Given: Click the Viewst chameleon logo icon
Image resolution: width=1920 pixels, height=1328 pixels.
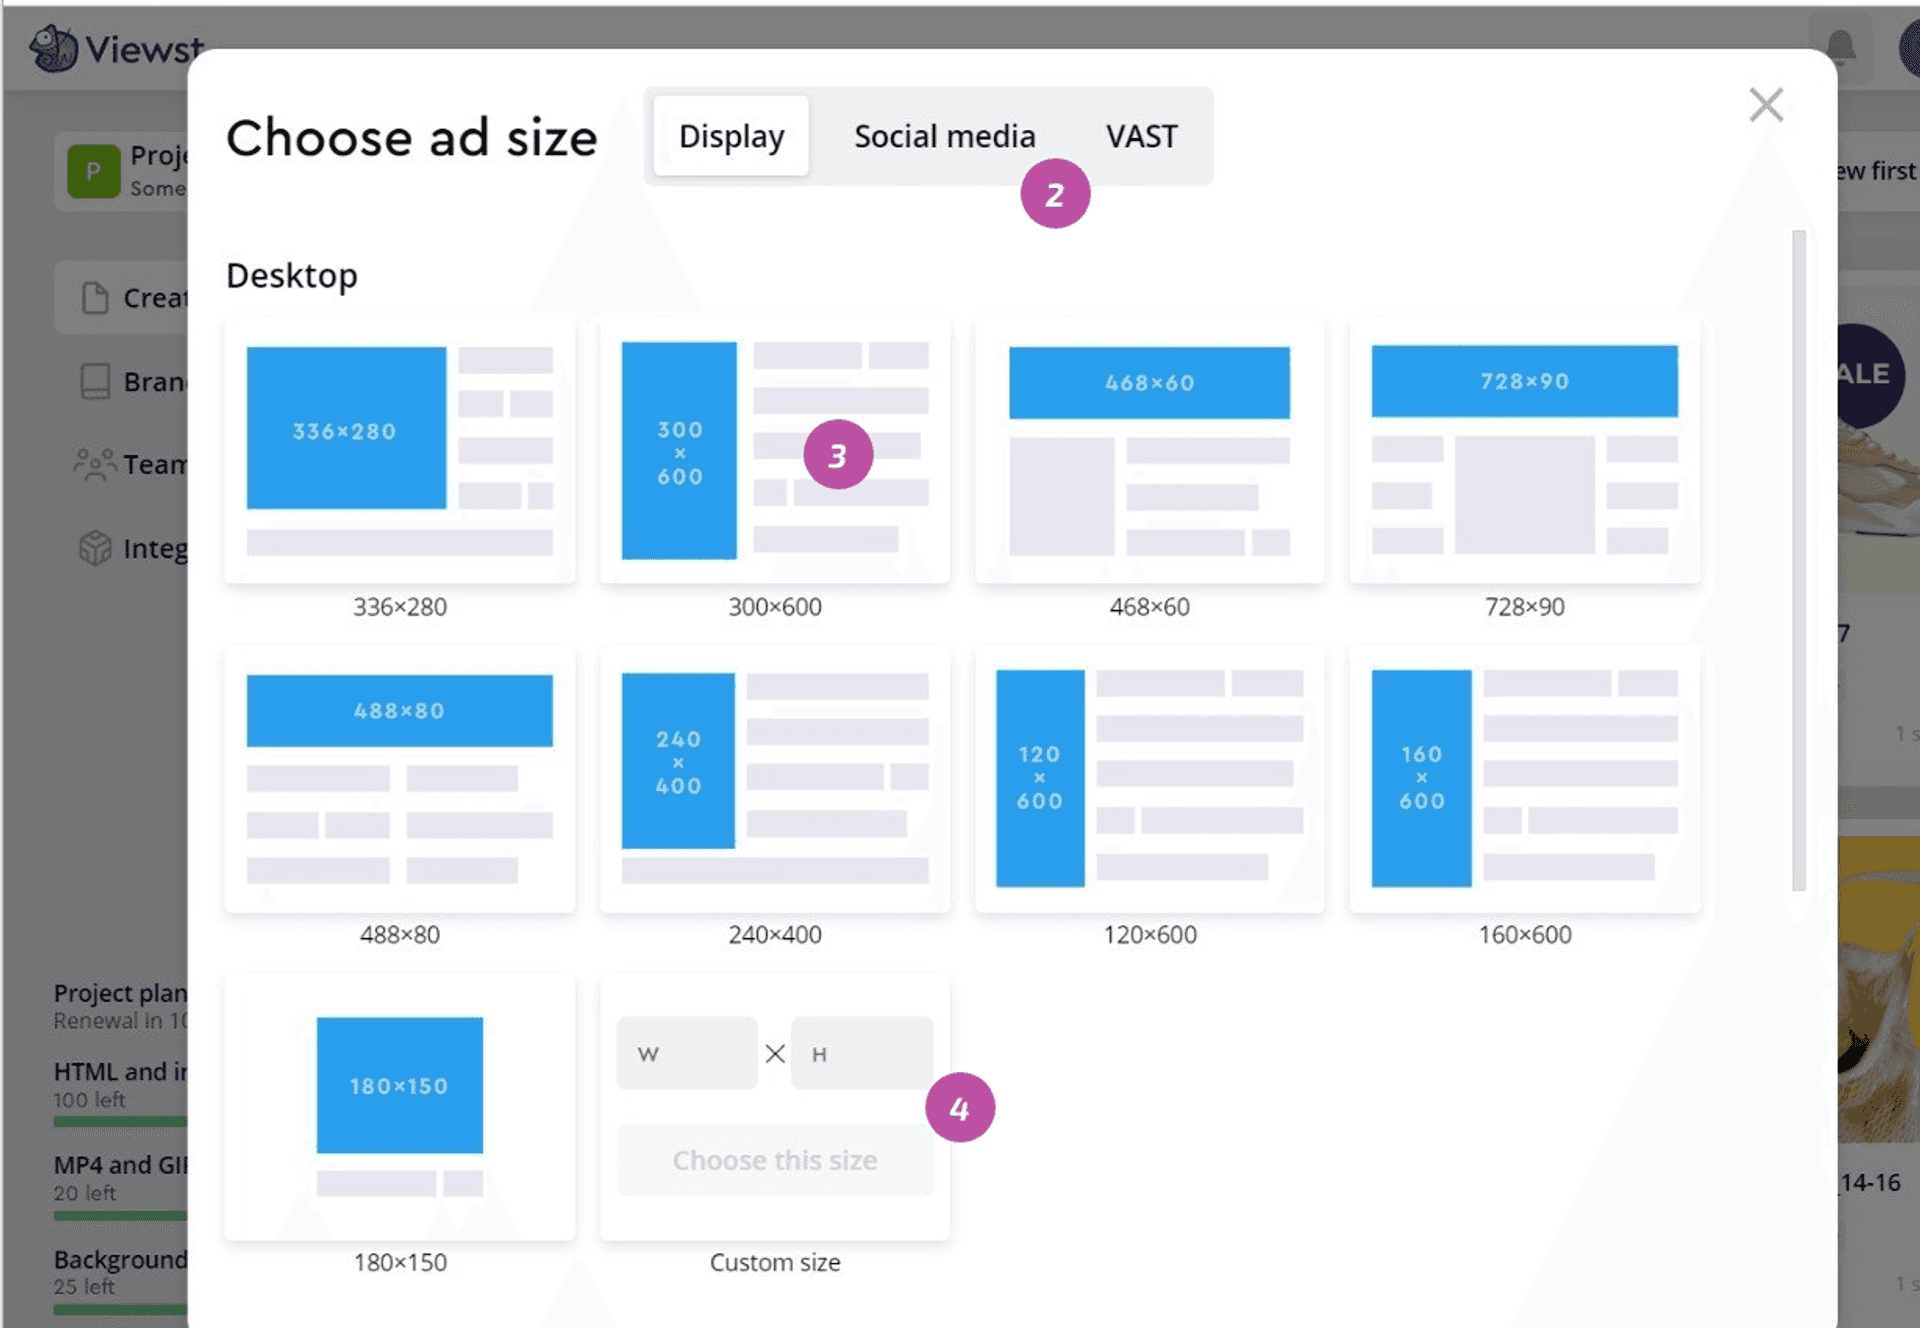Looking at the screenshot, I should tap(52, 47).
